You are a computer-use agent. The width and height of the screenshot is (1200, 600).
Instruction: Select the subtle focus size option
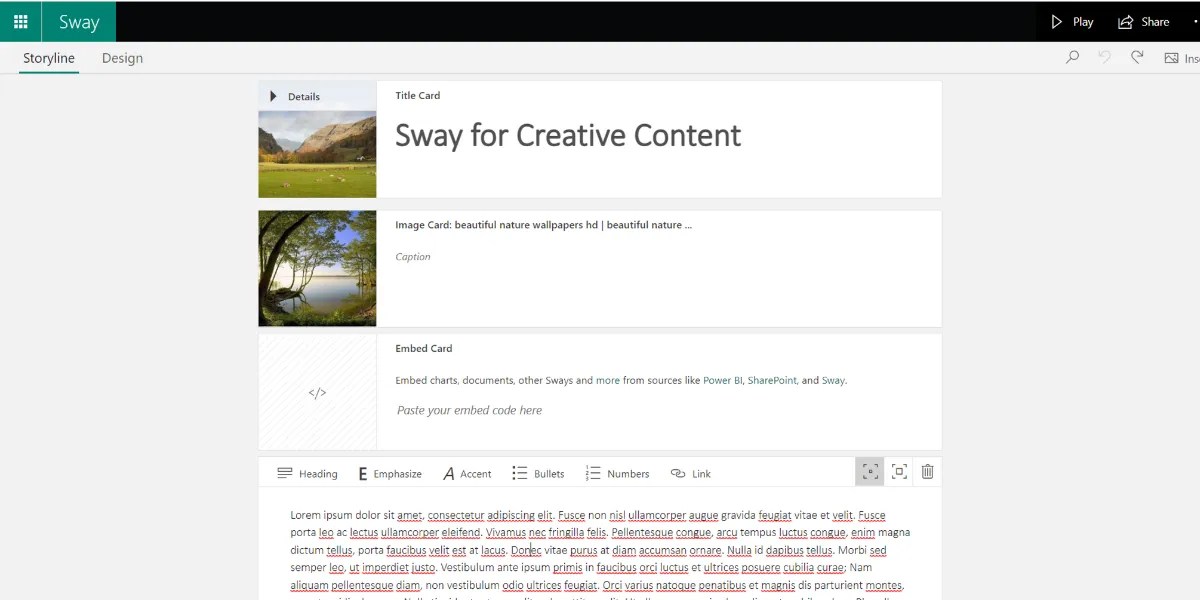[x=869, y=471]
